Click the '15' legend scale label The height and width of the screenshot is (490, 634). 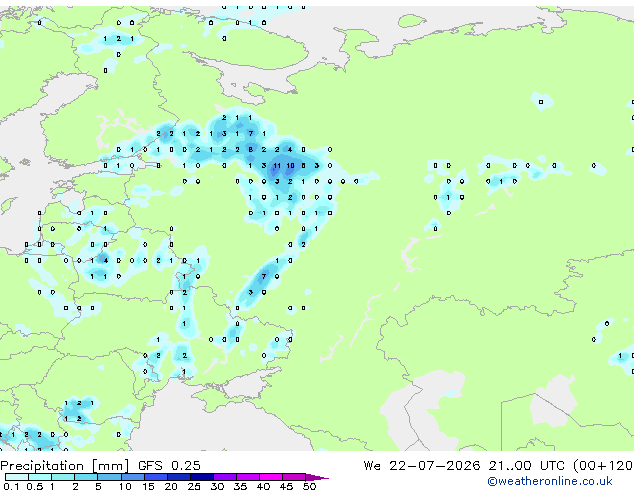[x=148, y=486]
